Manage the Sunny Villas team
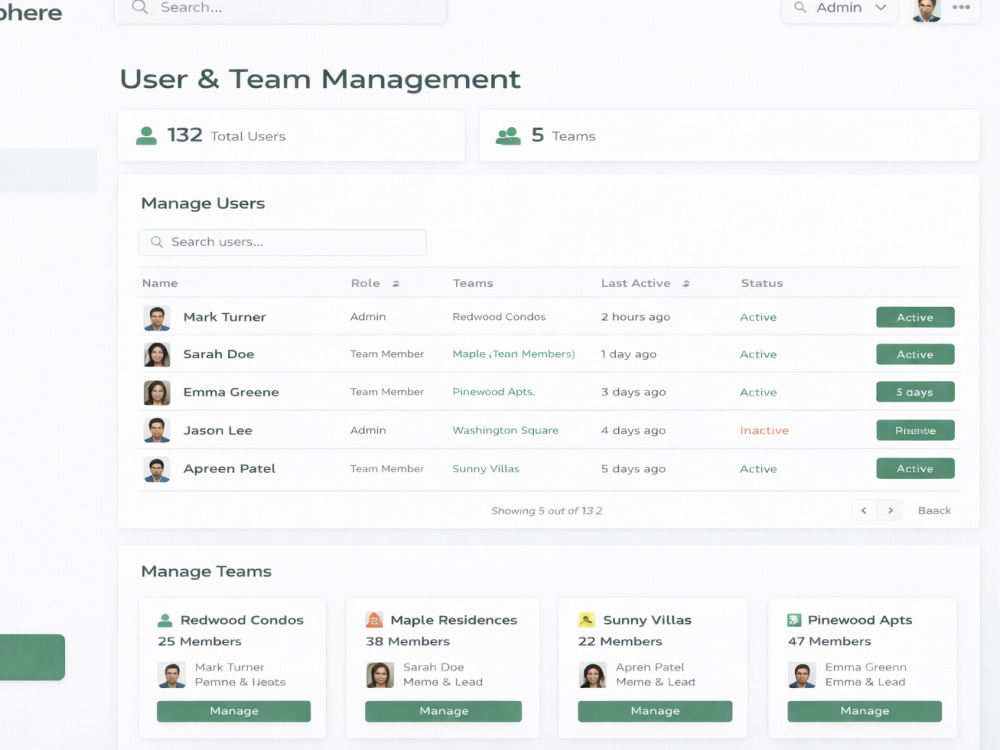The image size is (1000, 750). click(655, 711)
